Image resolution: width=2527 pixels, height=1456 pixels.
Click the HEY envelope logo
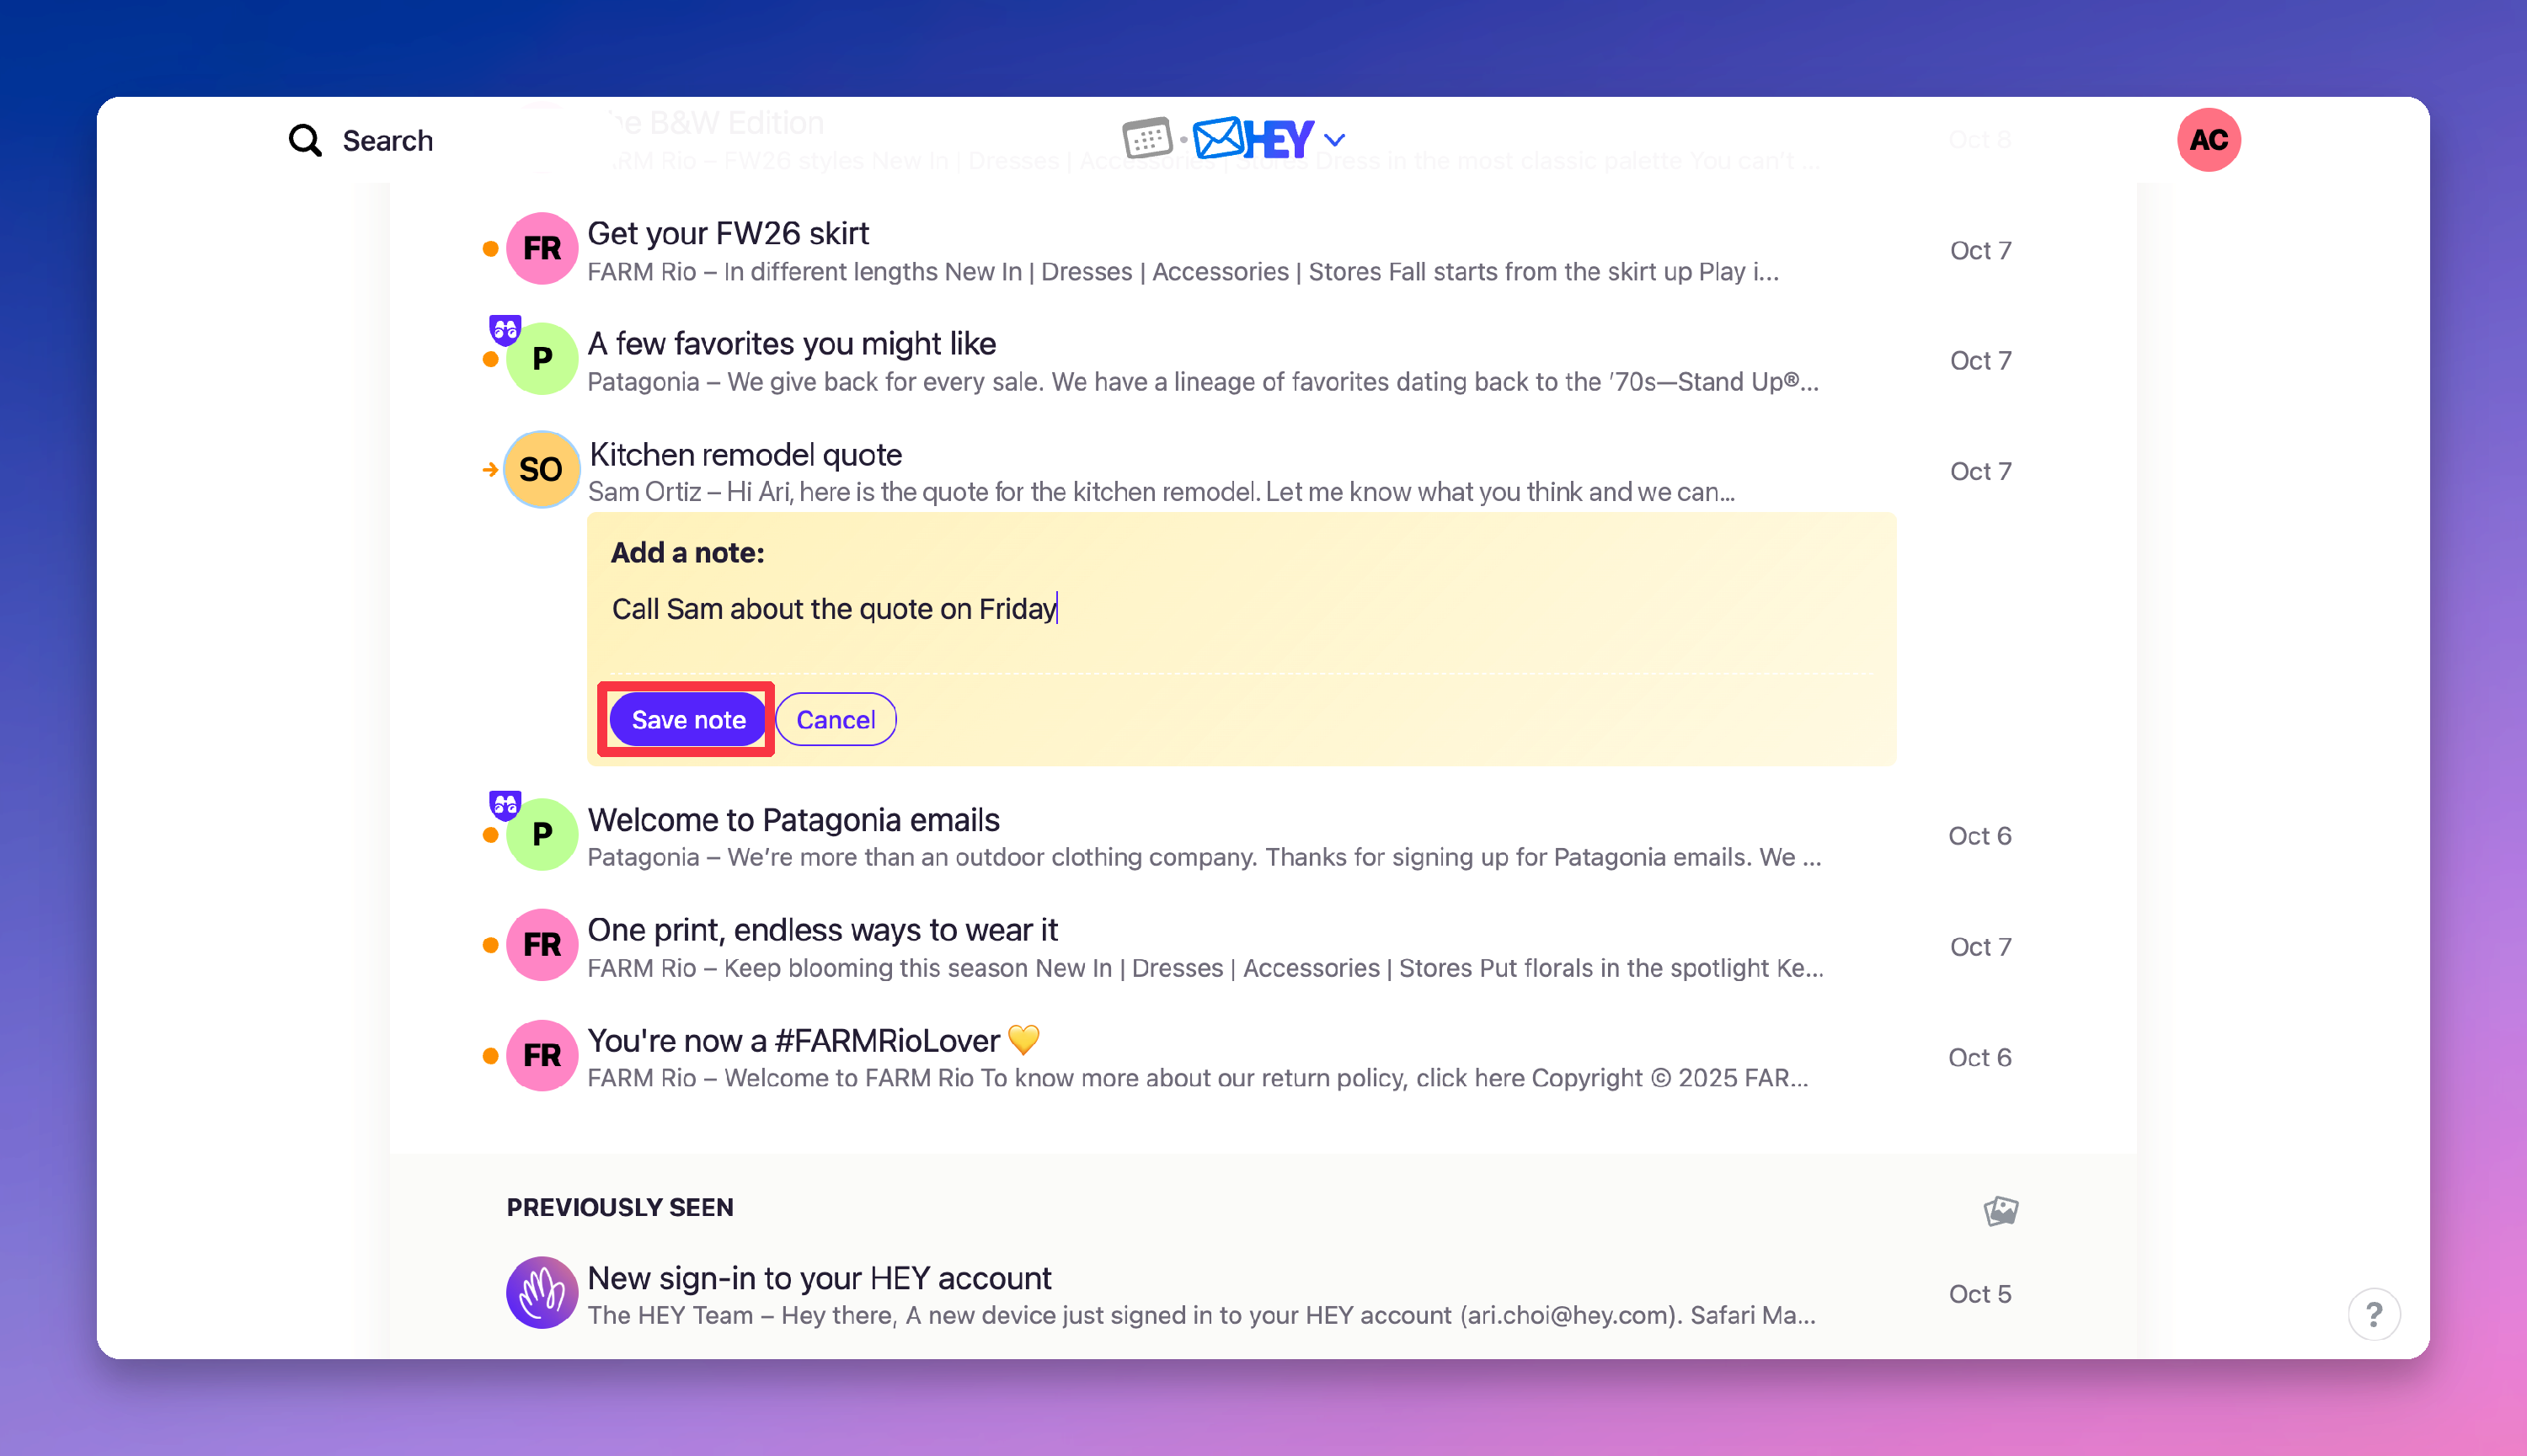pos(1252,138)
